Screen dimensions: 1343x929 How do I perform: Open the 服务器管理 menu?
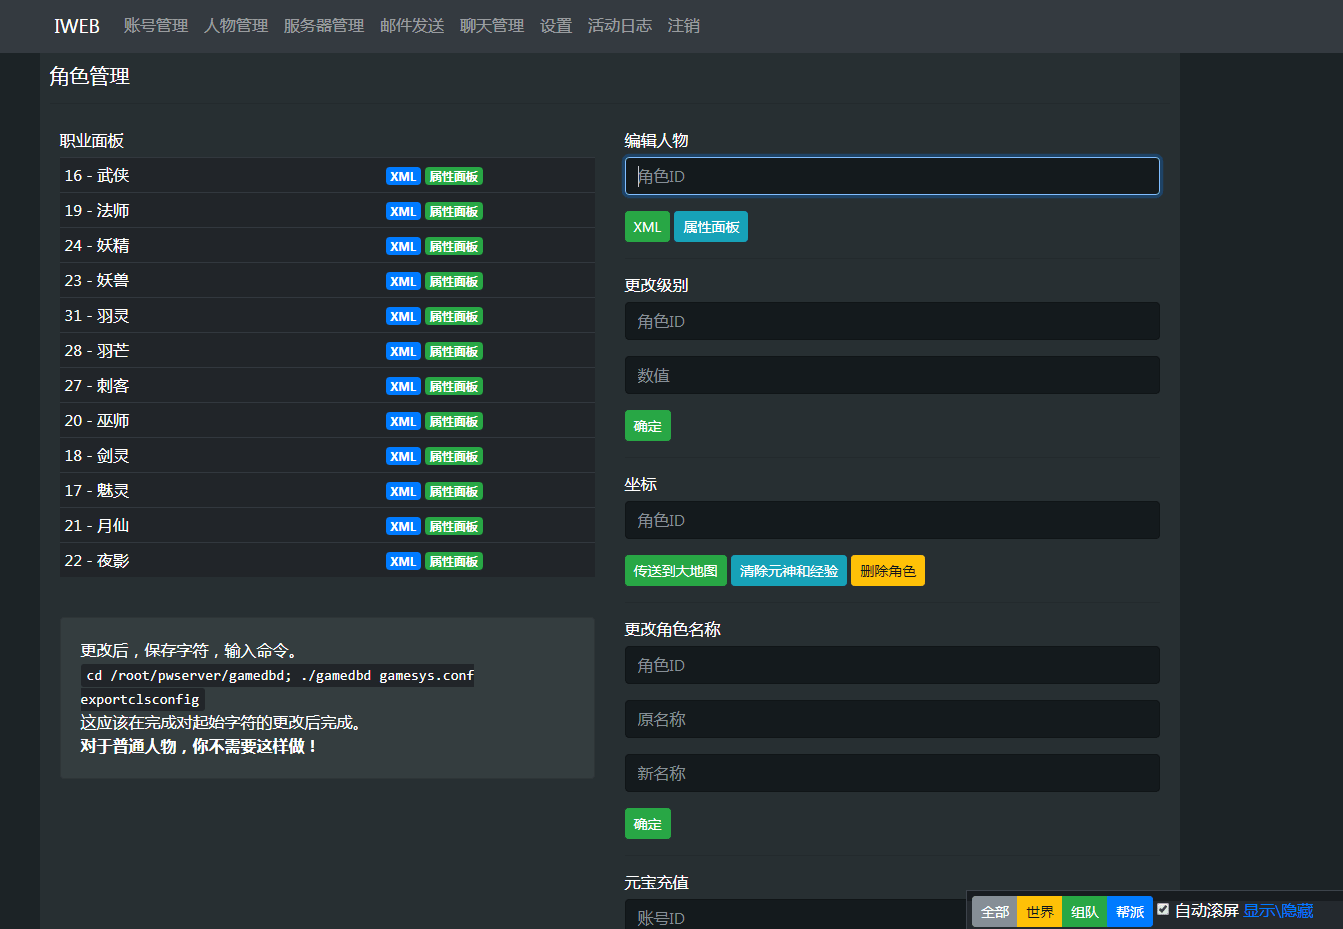point(324,26)
